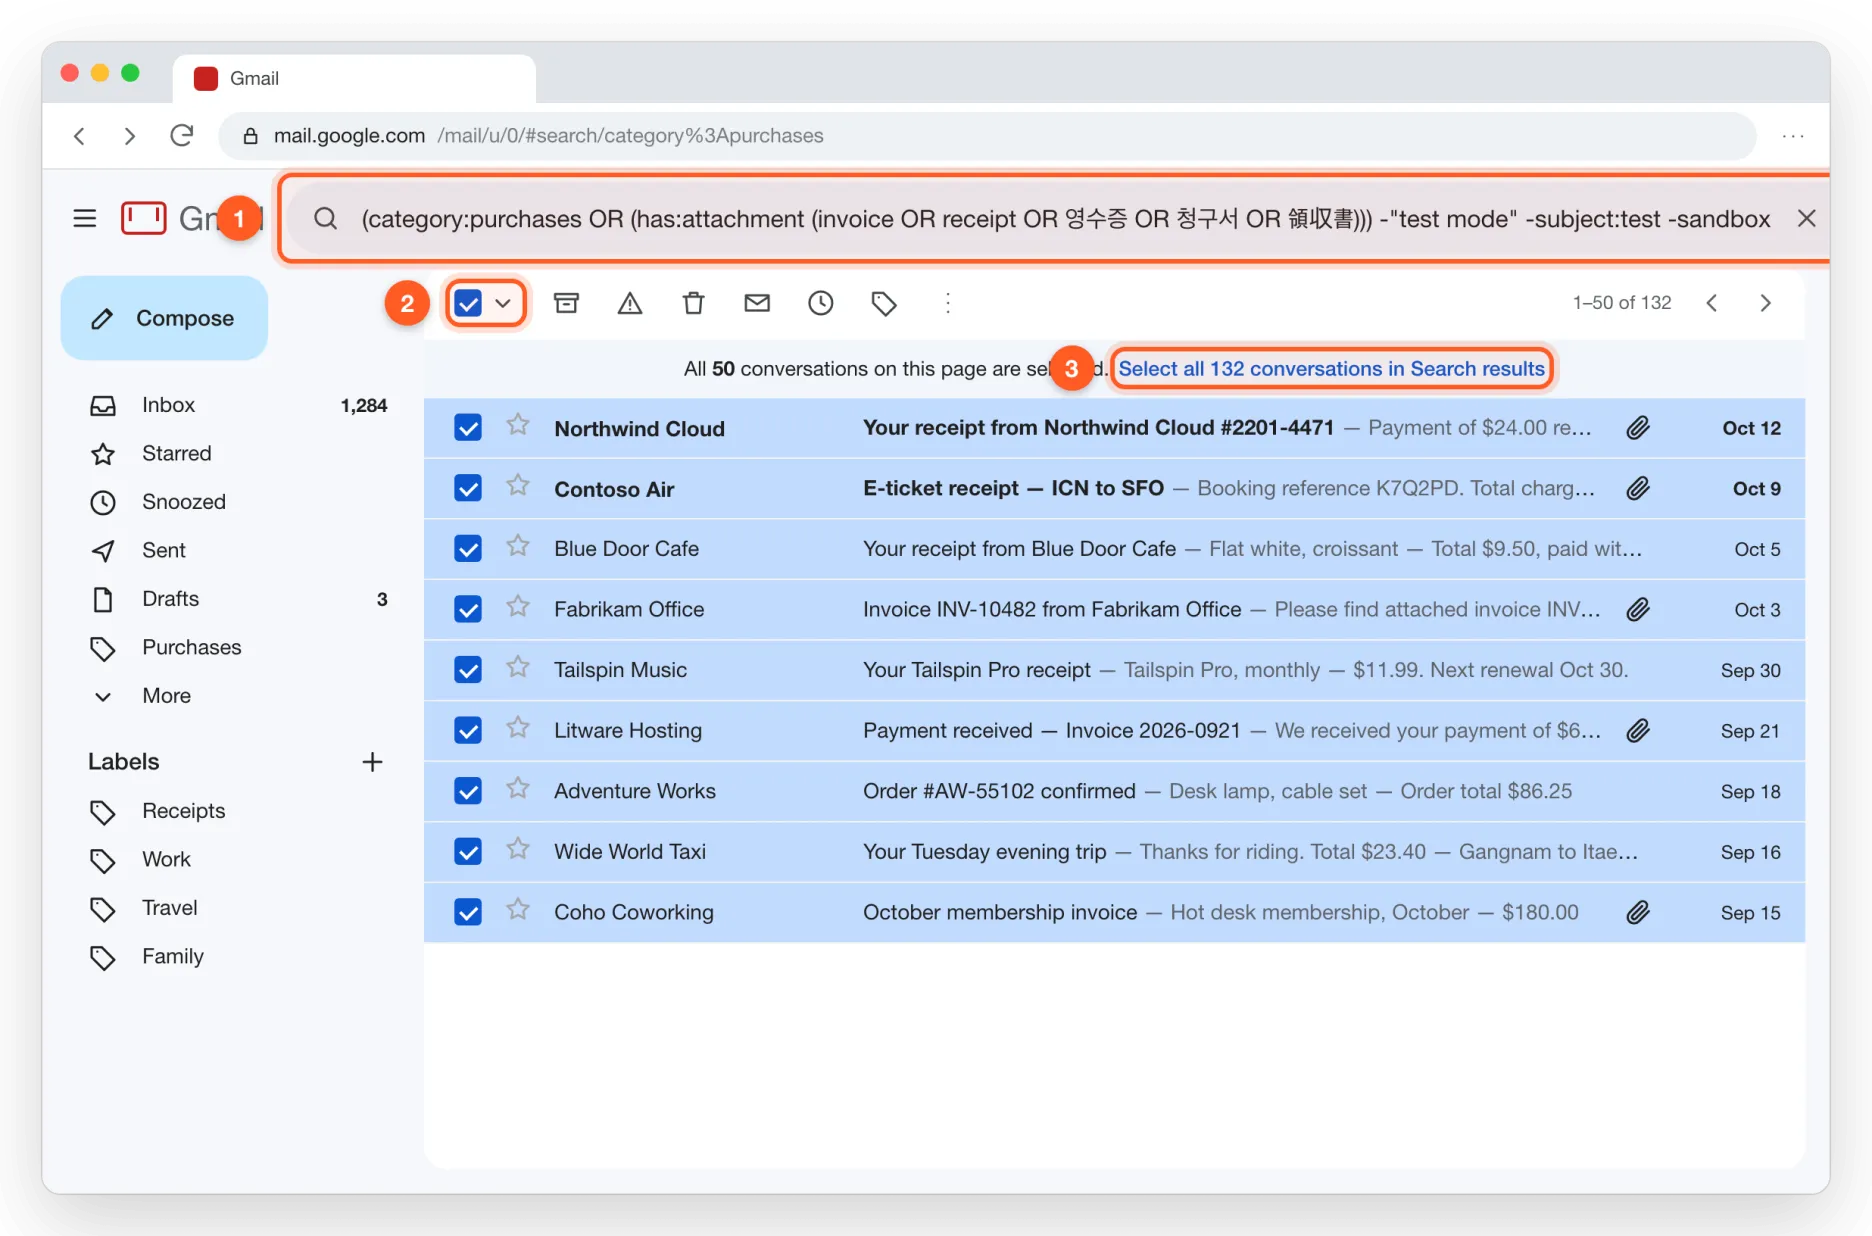This screenshot has width=1872, height=1236.
Task: Go to newer results page arrow
Action: [x=1712, y=303]
